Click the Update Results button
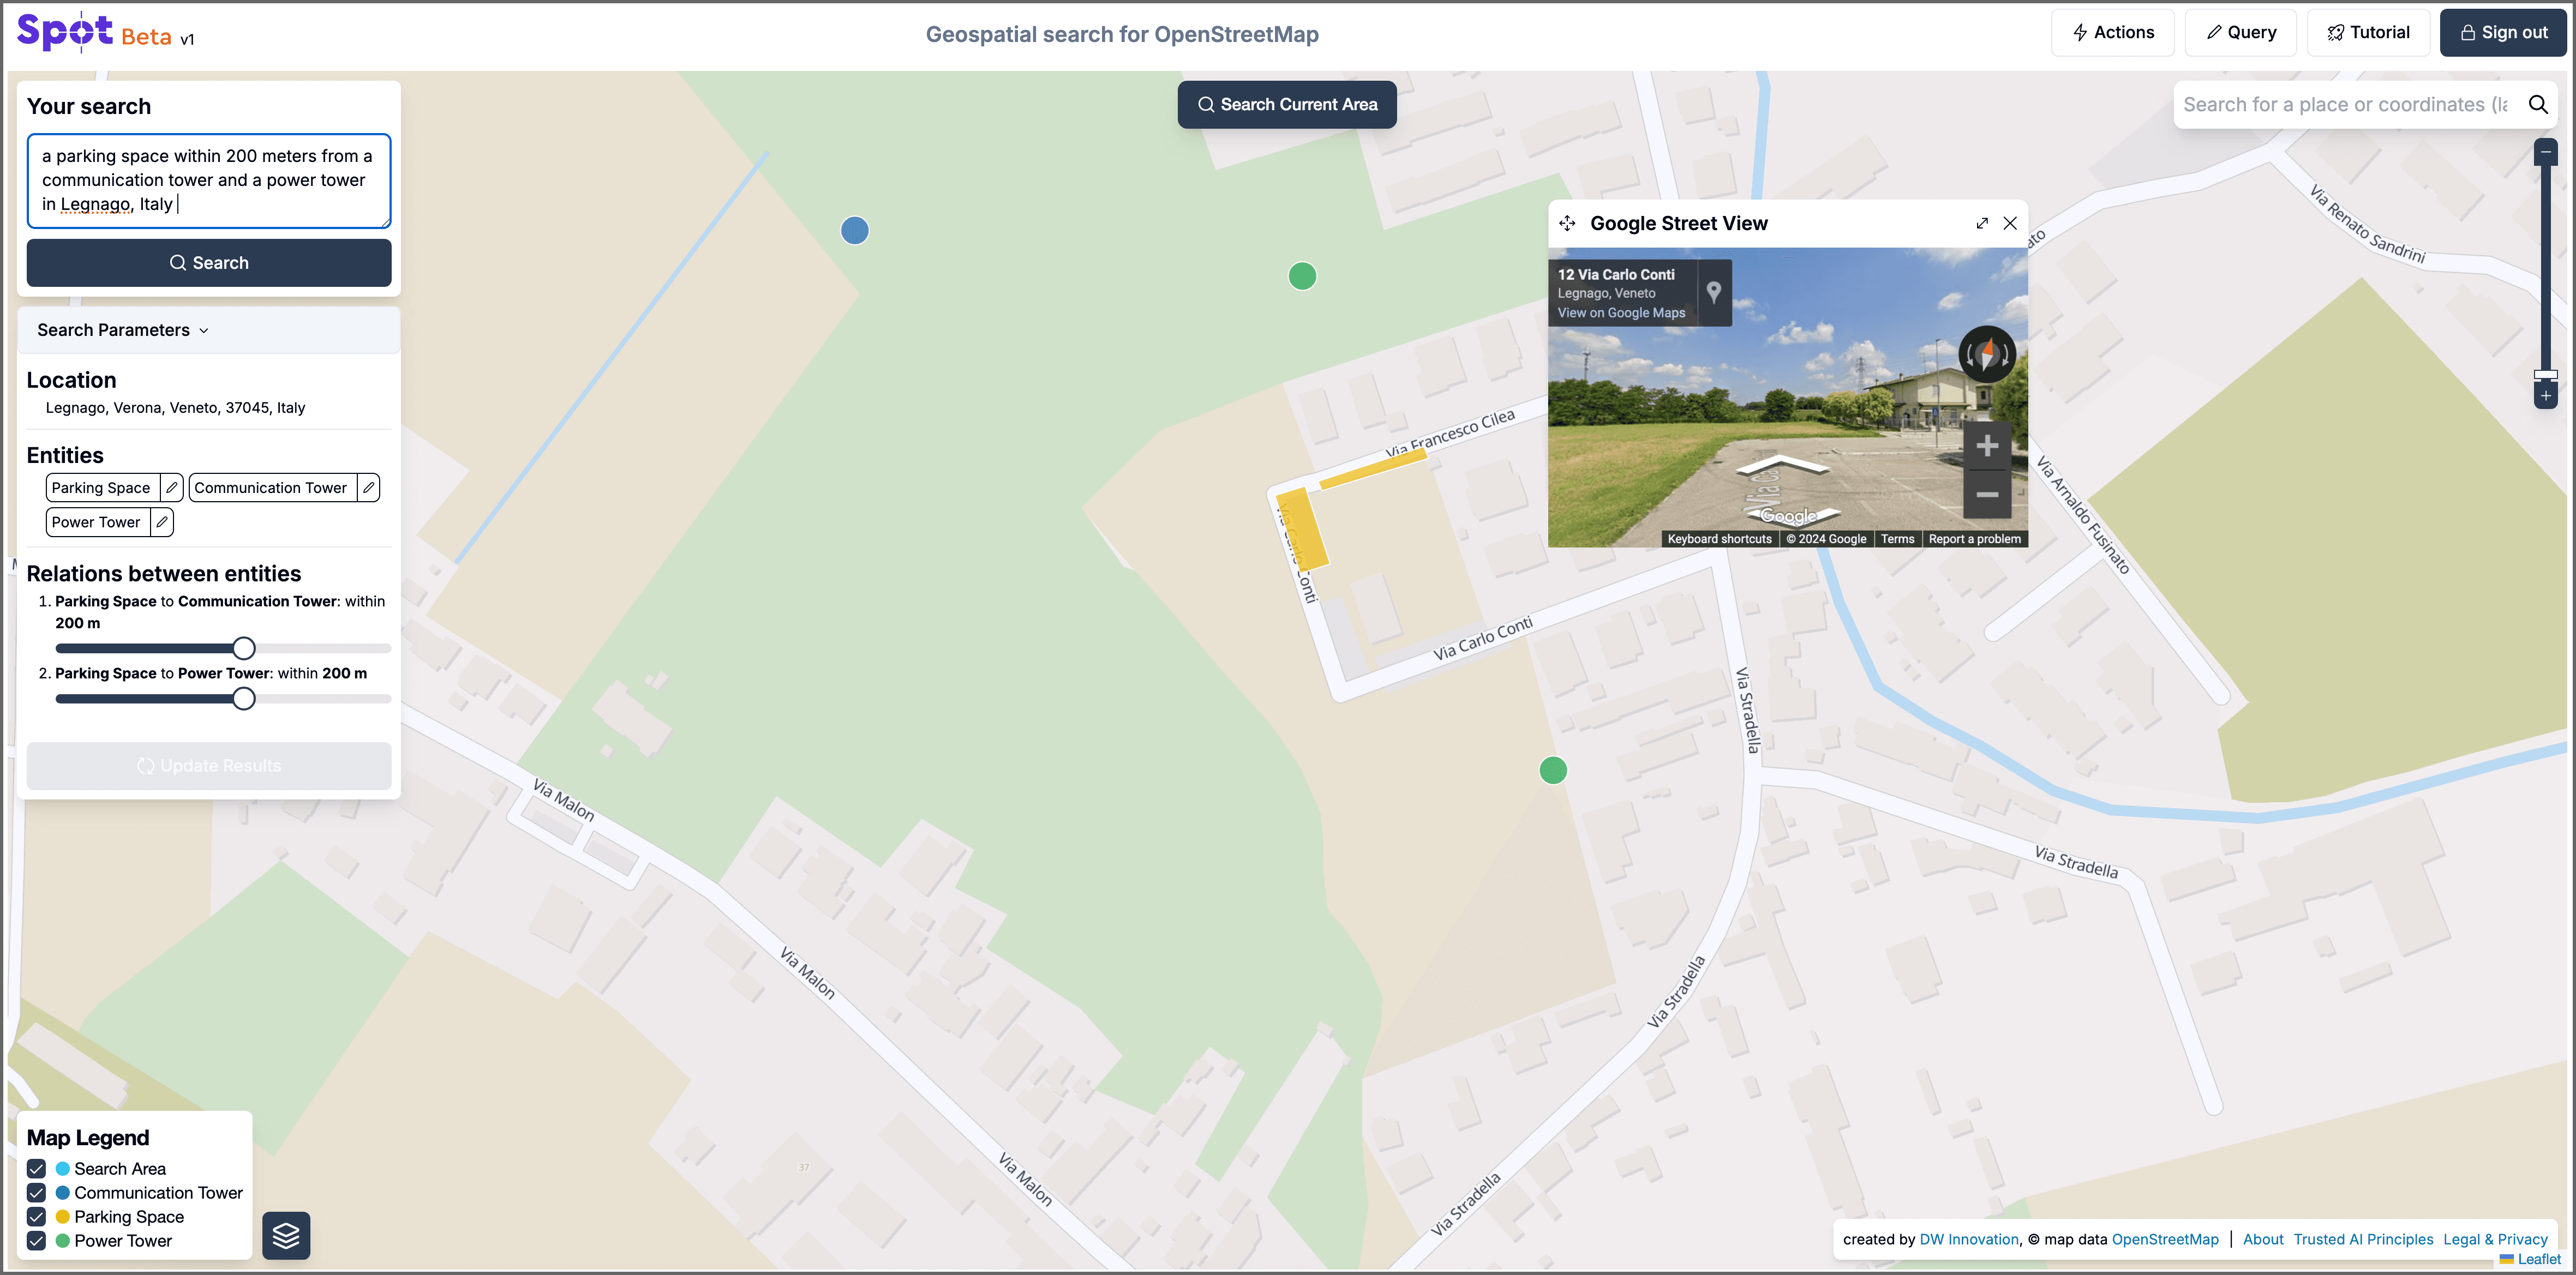Viewport: 2576px width, 1275px height. click(x=209, y=765)
